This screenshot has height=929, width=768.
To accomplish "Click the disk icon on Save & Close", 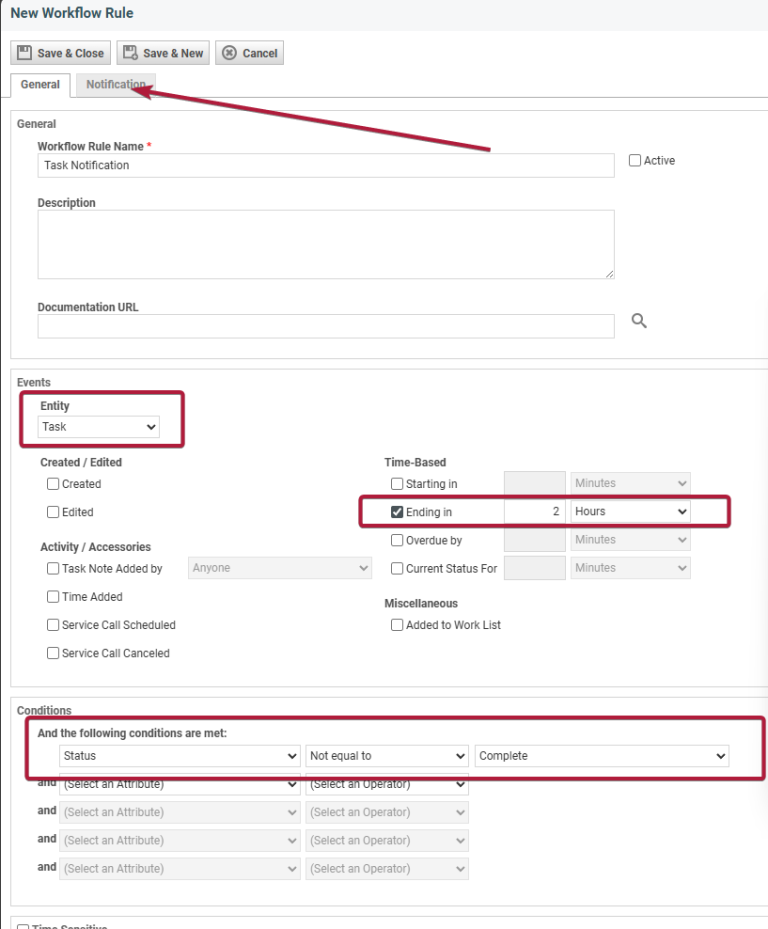I will pos(23,52).
